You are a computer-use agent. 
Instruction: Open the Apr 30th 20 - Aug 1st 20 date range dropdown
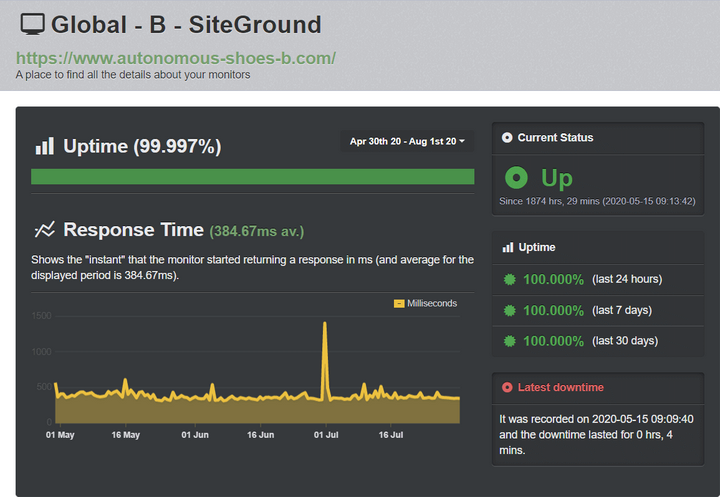pos(407,141)
